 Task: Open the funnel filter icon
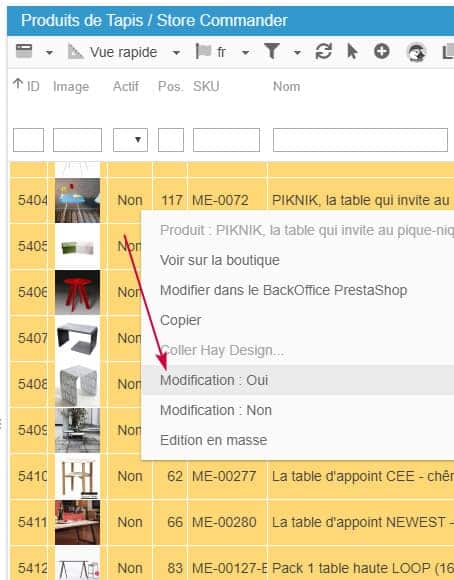click(x=272, y=51)
